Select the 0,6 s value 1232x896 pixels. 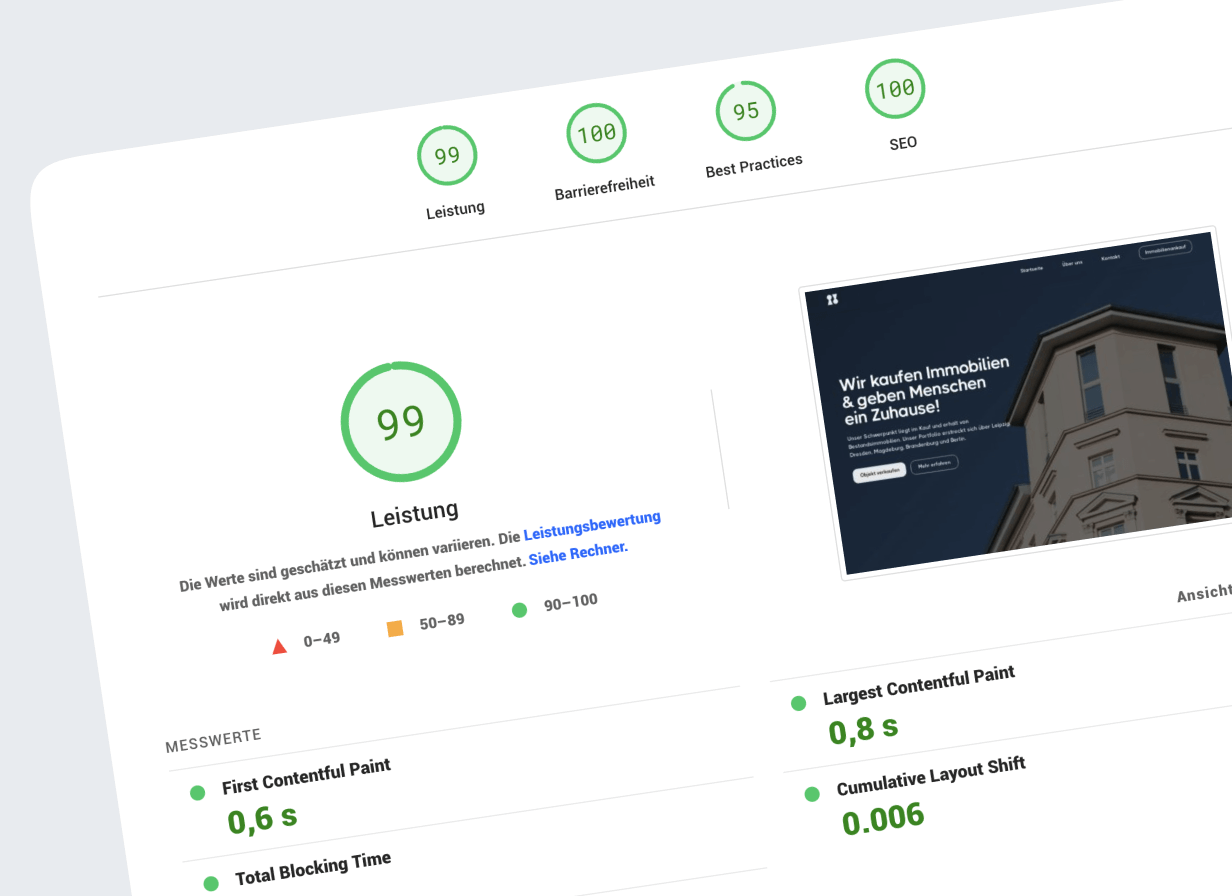(263, 819)
